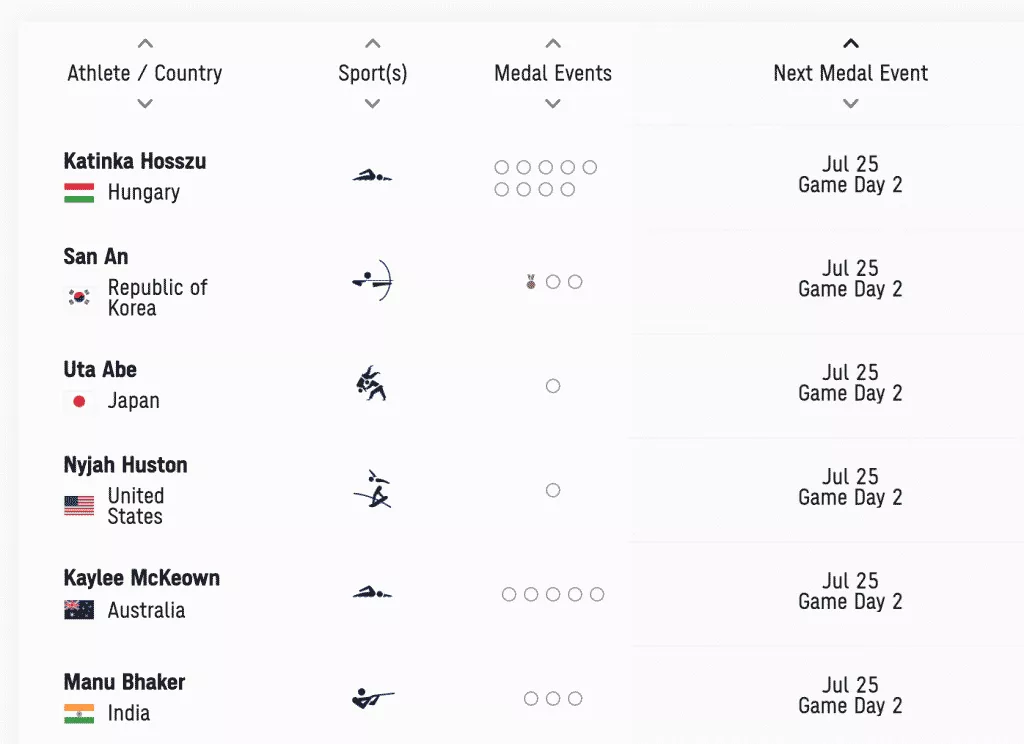Click San An's bronze medal icon
Screen dimensions: 1024x744
click(531, 282)
